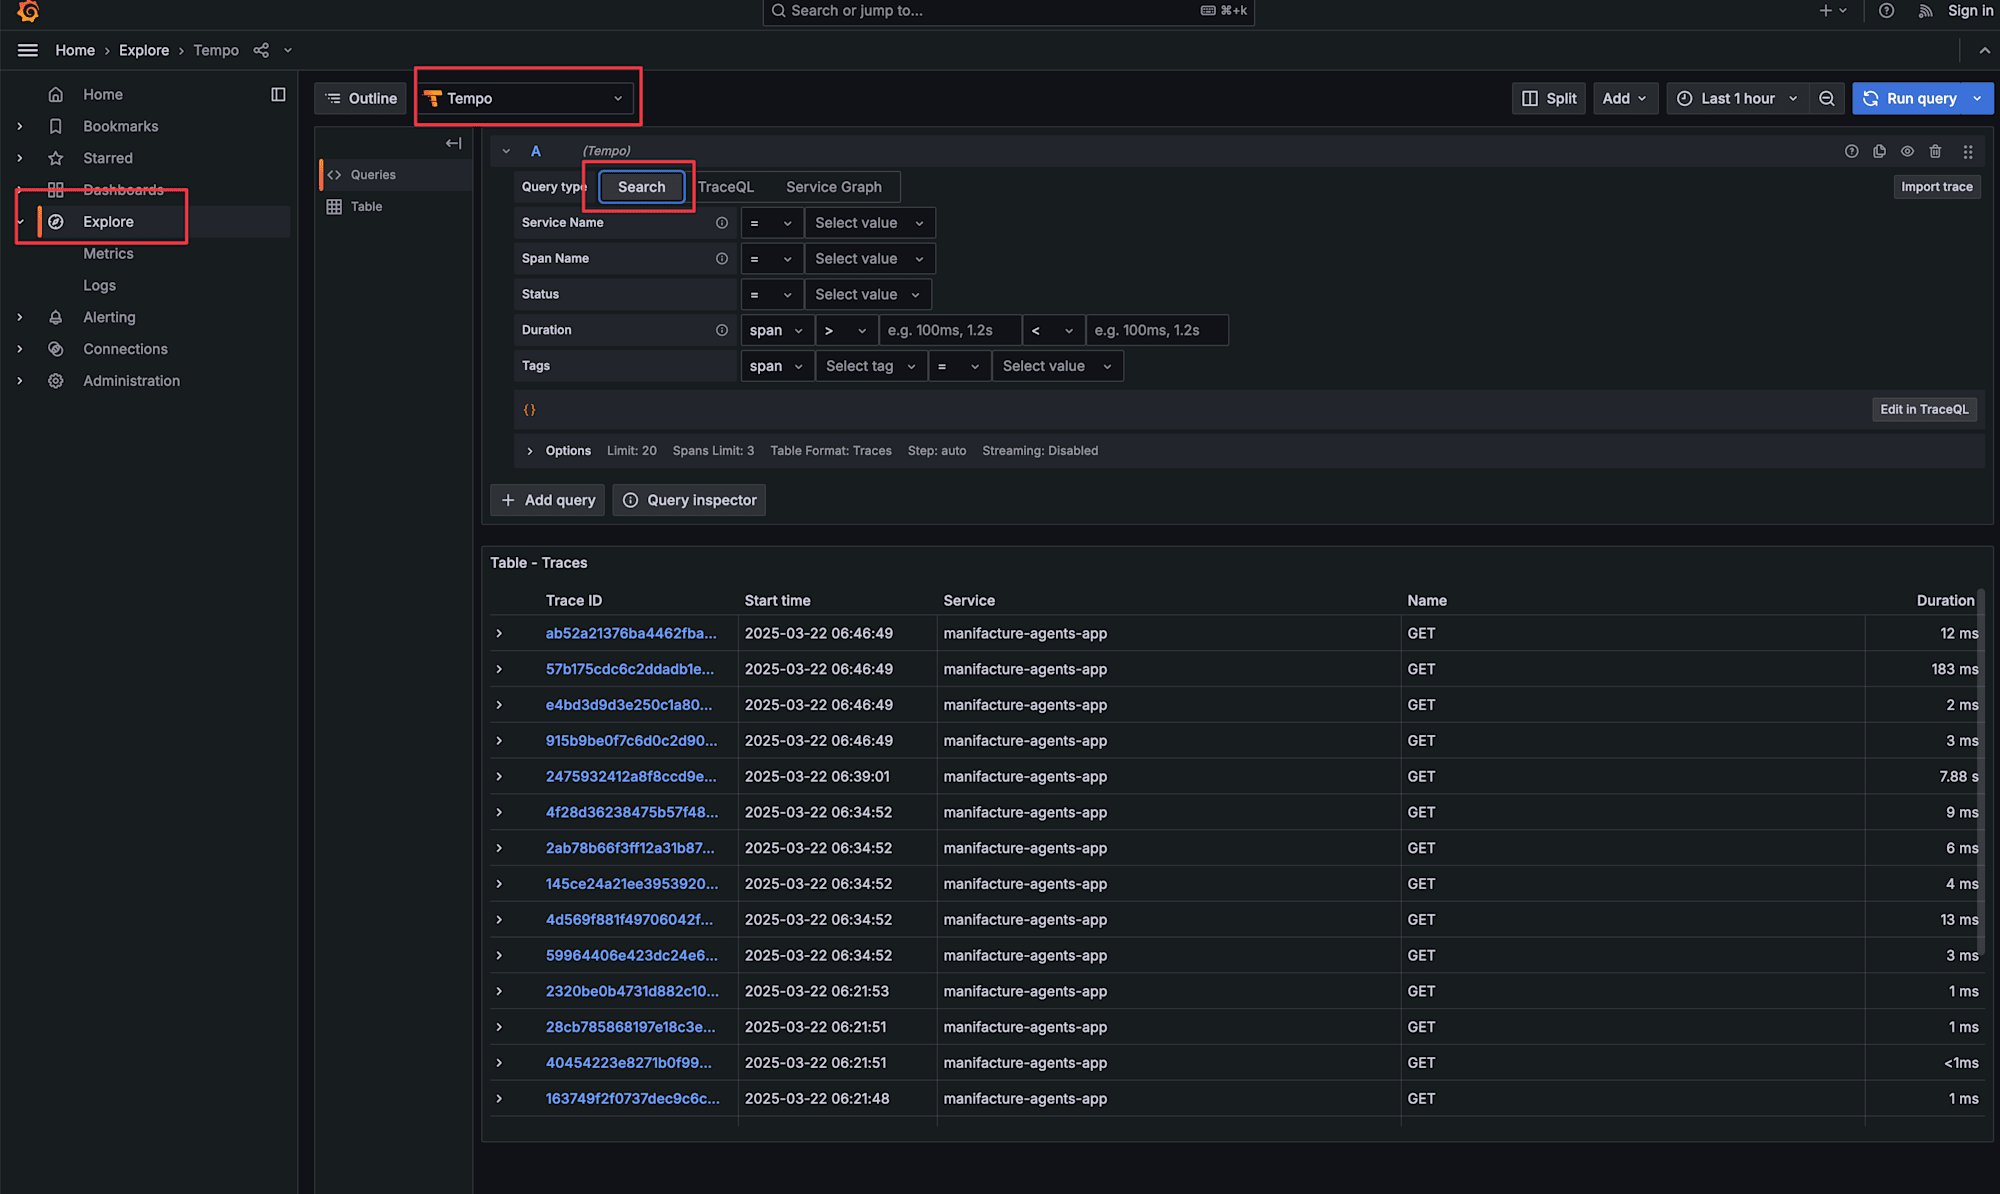Click the Duration minimum value field
Viewport: 2000px width, 1194px height.
tap(950, 330)
